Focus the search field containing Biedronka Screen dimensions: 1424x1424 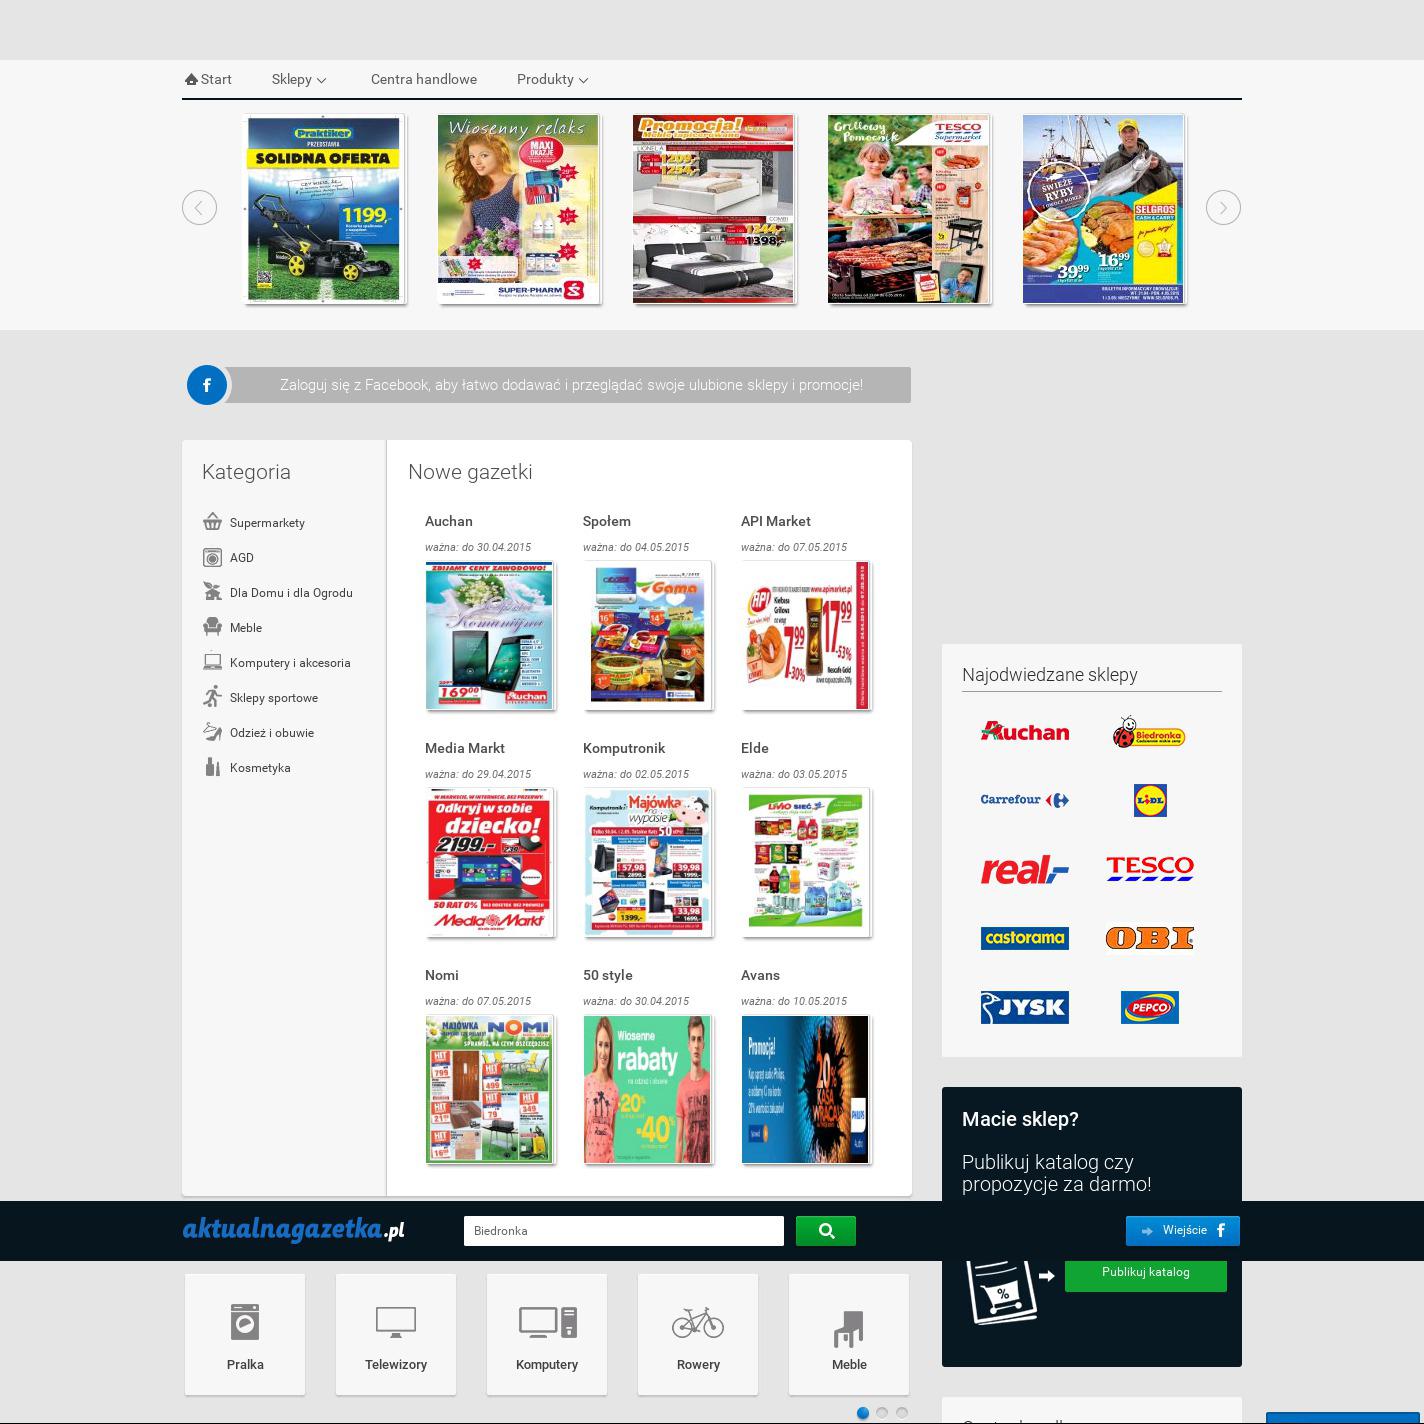point(624,1231)
